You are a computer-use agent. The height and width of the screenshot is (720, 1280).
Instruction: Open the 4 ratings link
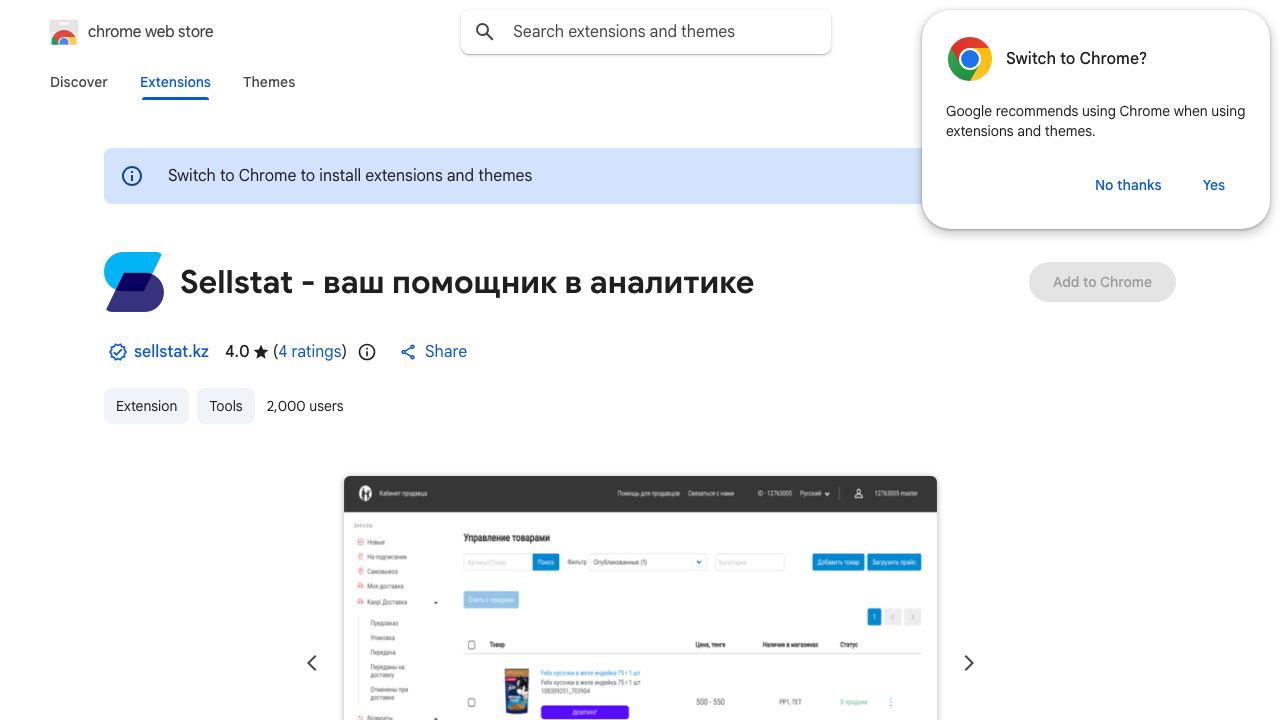[310, 351]
